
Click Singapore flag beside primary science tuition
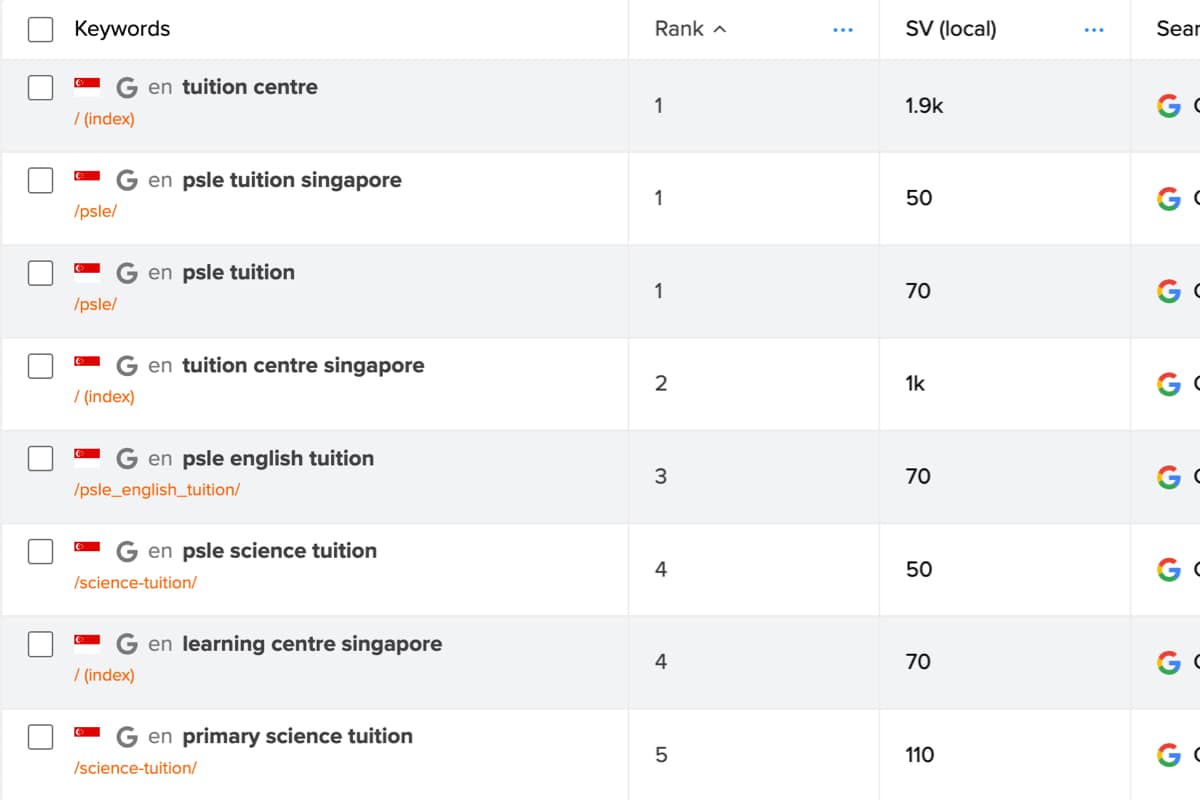point(87,736)
